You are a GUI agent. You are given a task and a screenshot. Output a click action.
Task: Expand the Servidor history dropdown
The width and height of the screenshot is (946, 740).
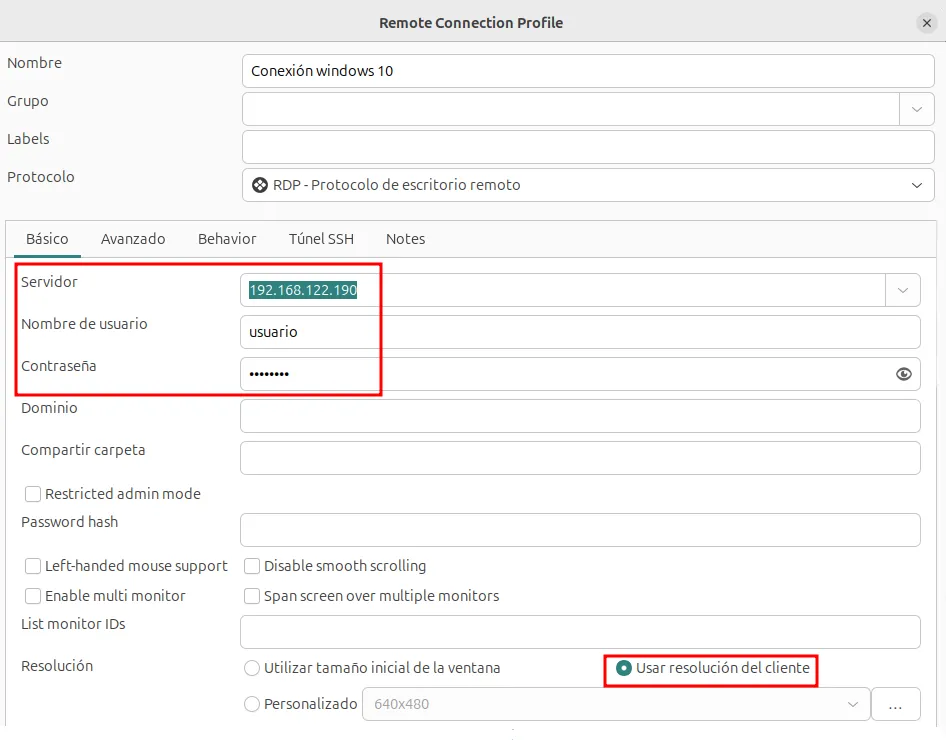(x=902, y=290)
